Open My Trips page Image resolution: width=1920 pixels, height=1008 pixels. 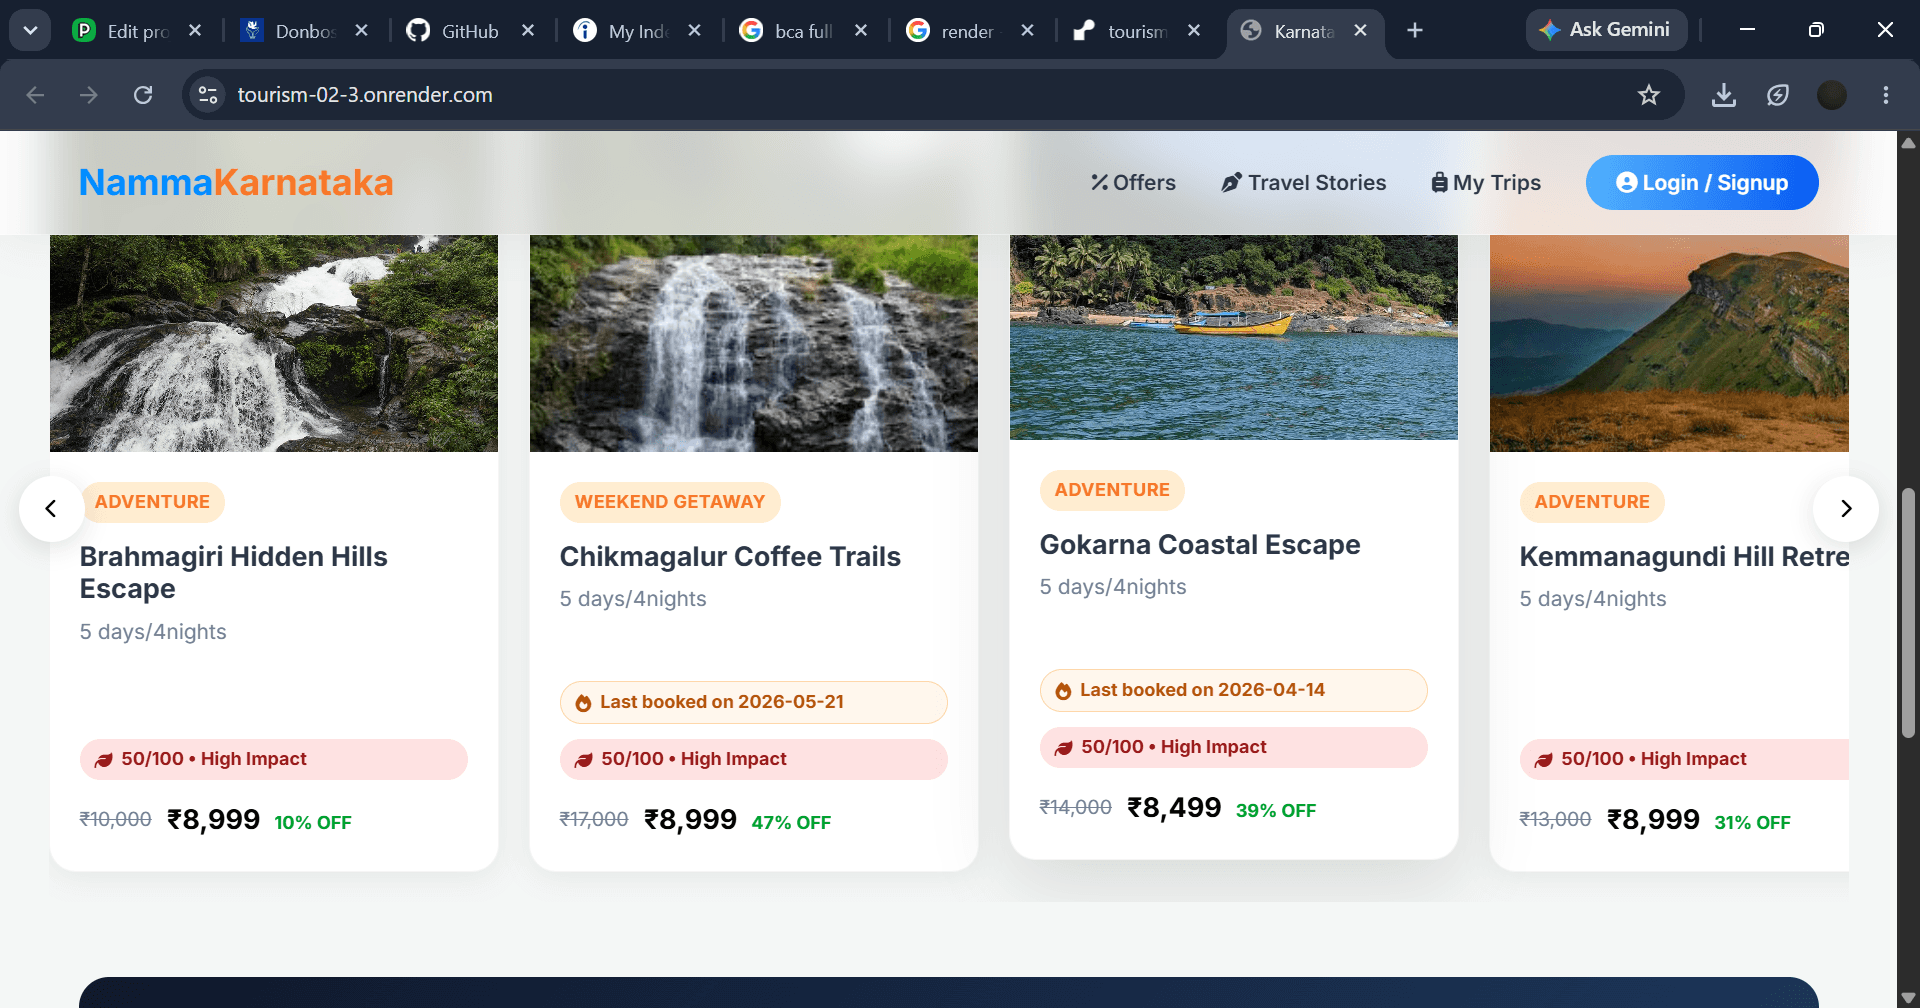coord(1486,183)
